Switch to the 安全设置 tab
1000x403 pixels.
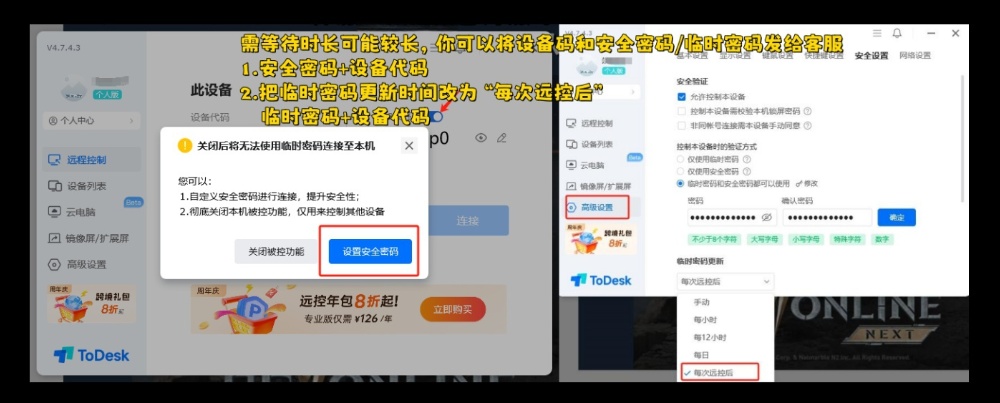(871, 55)
